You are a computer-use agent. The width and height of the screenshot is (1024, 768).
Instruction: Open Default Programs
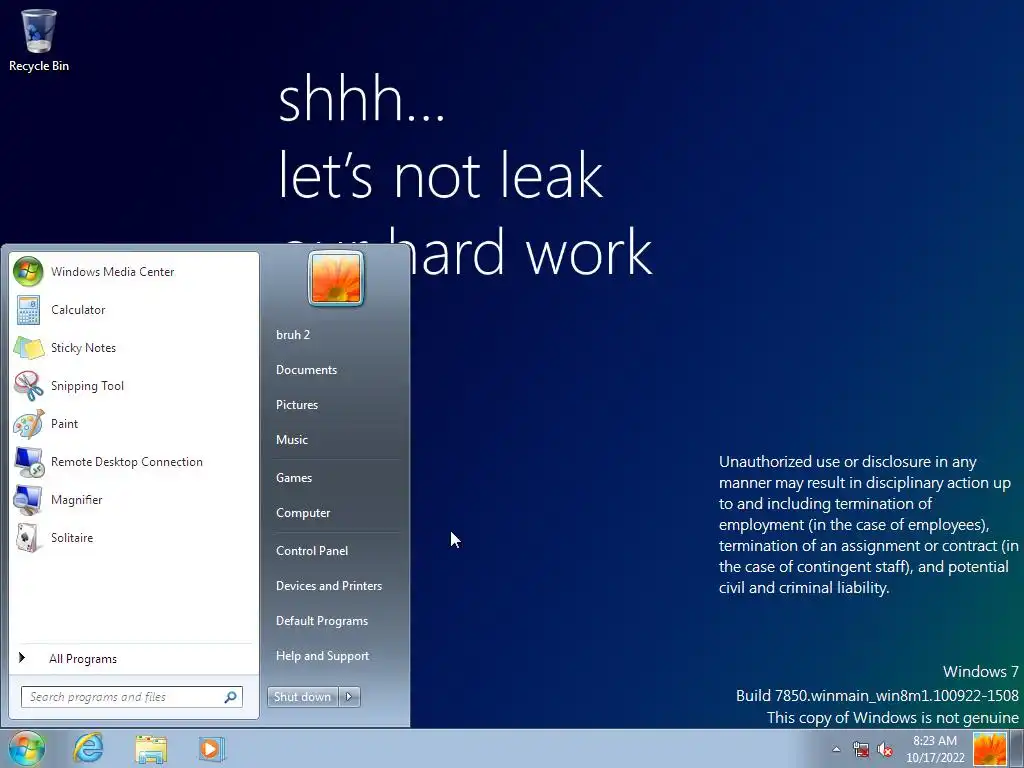tap(322, 621)
